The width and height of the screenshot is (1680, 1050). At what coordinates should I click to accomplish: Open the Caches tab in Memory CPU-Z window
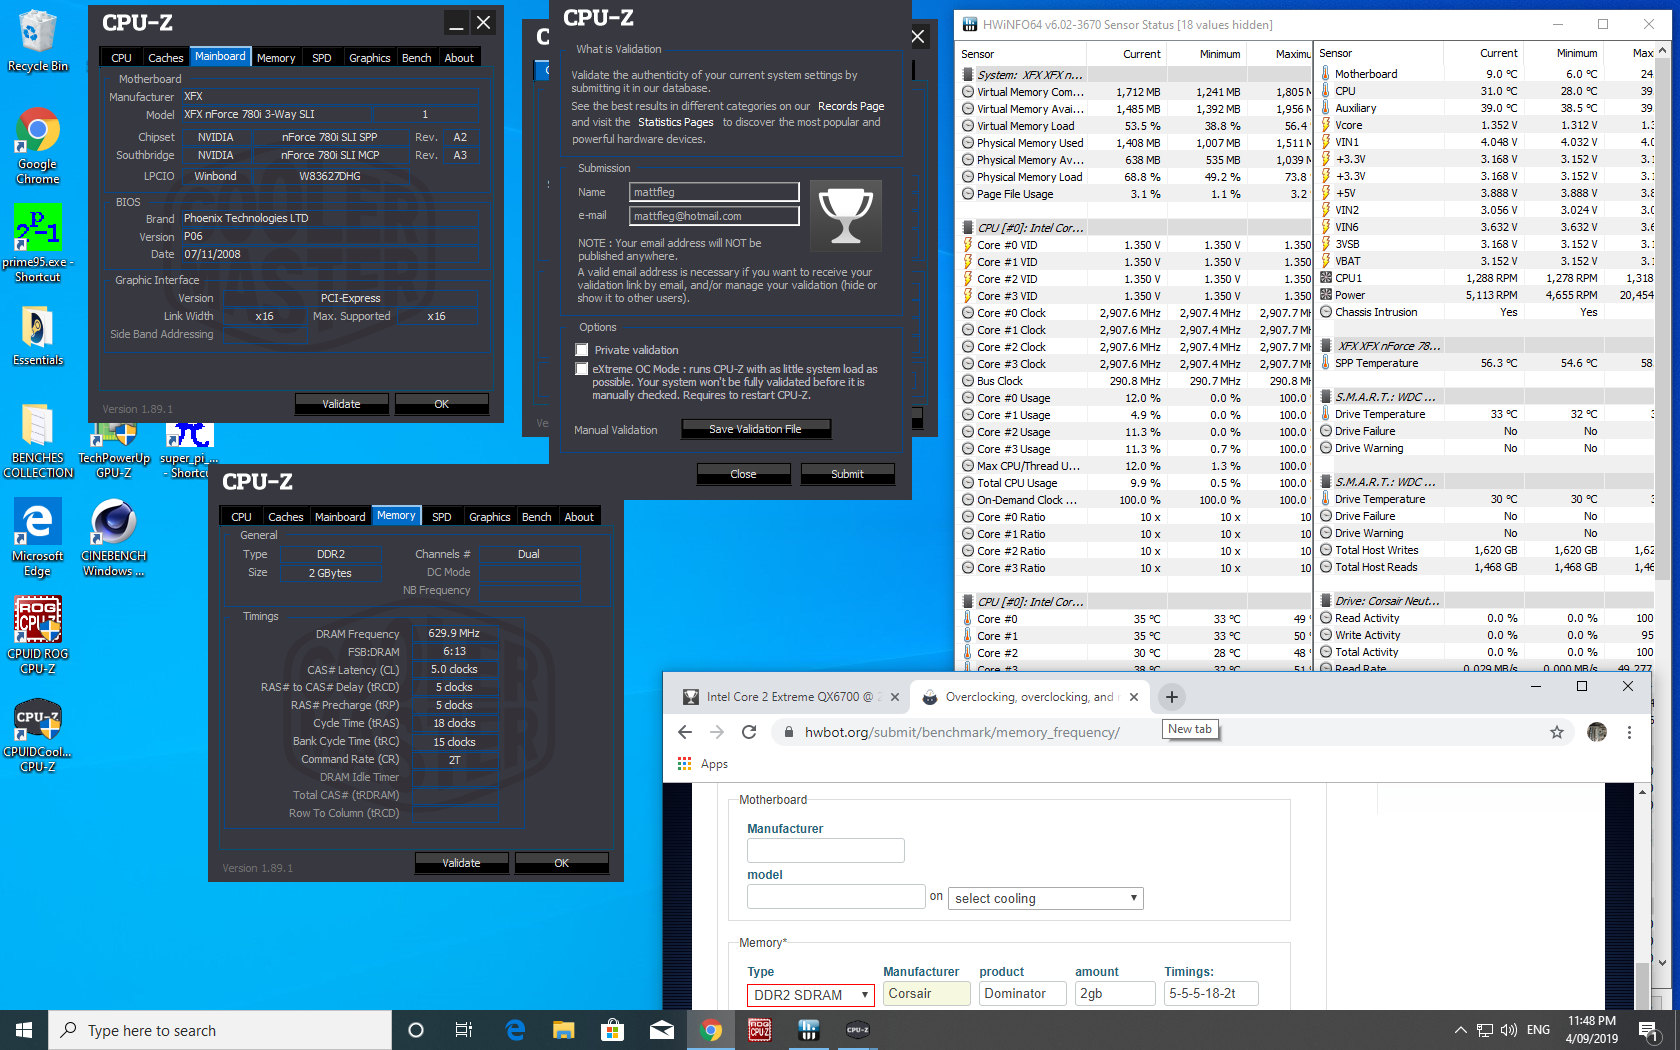tap(286, 517)
